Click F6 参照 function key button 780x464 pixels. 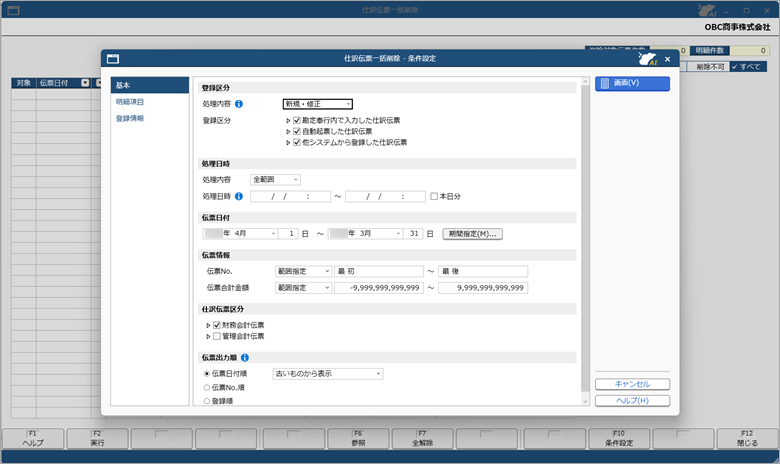point(358,439)
